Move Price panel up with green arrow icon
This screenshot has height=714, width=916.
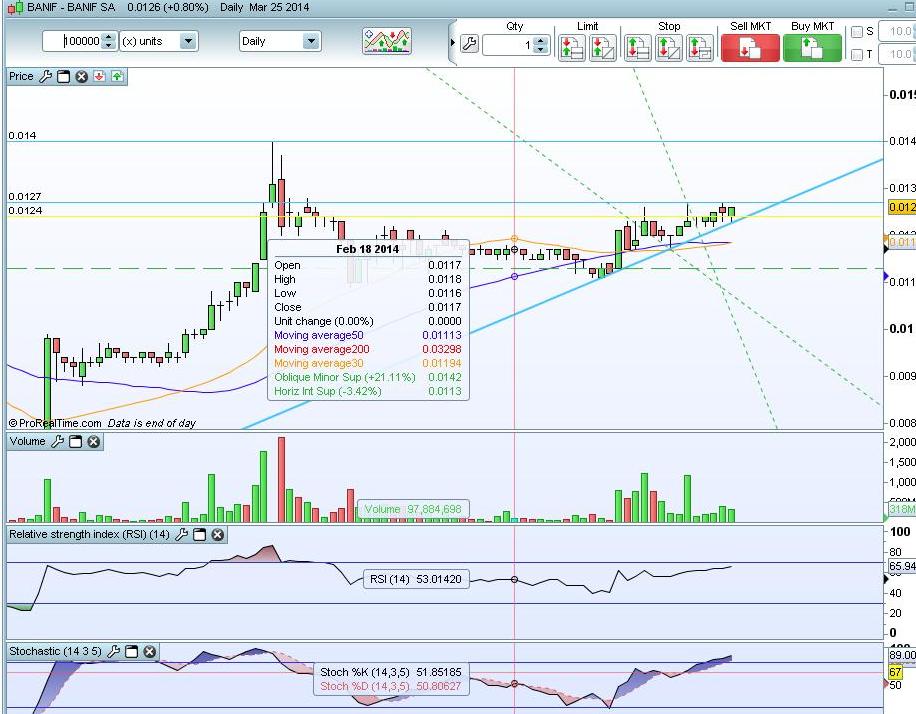(x=117, y=76)
